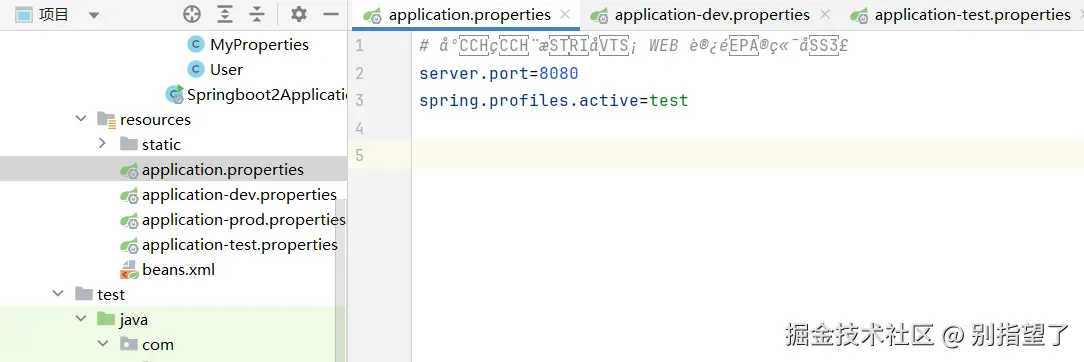The image size is (1084, 362).
Task: Open the Project view dropdown arrow
Action: click(94, 15)
